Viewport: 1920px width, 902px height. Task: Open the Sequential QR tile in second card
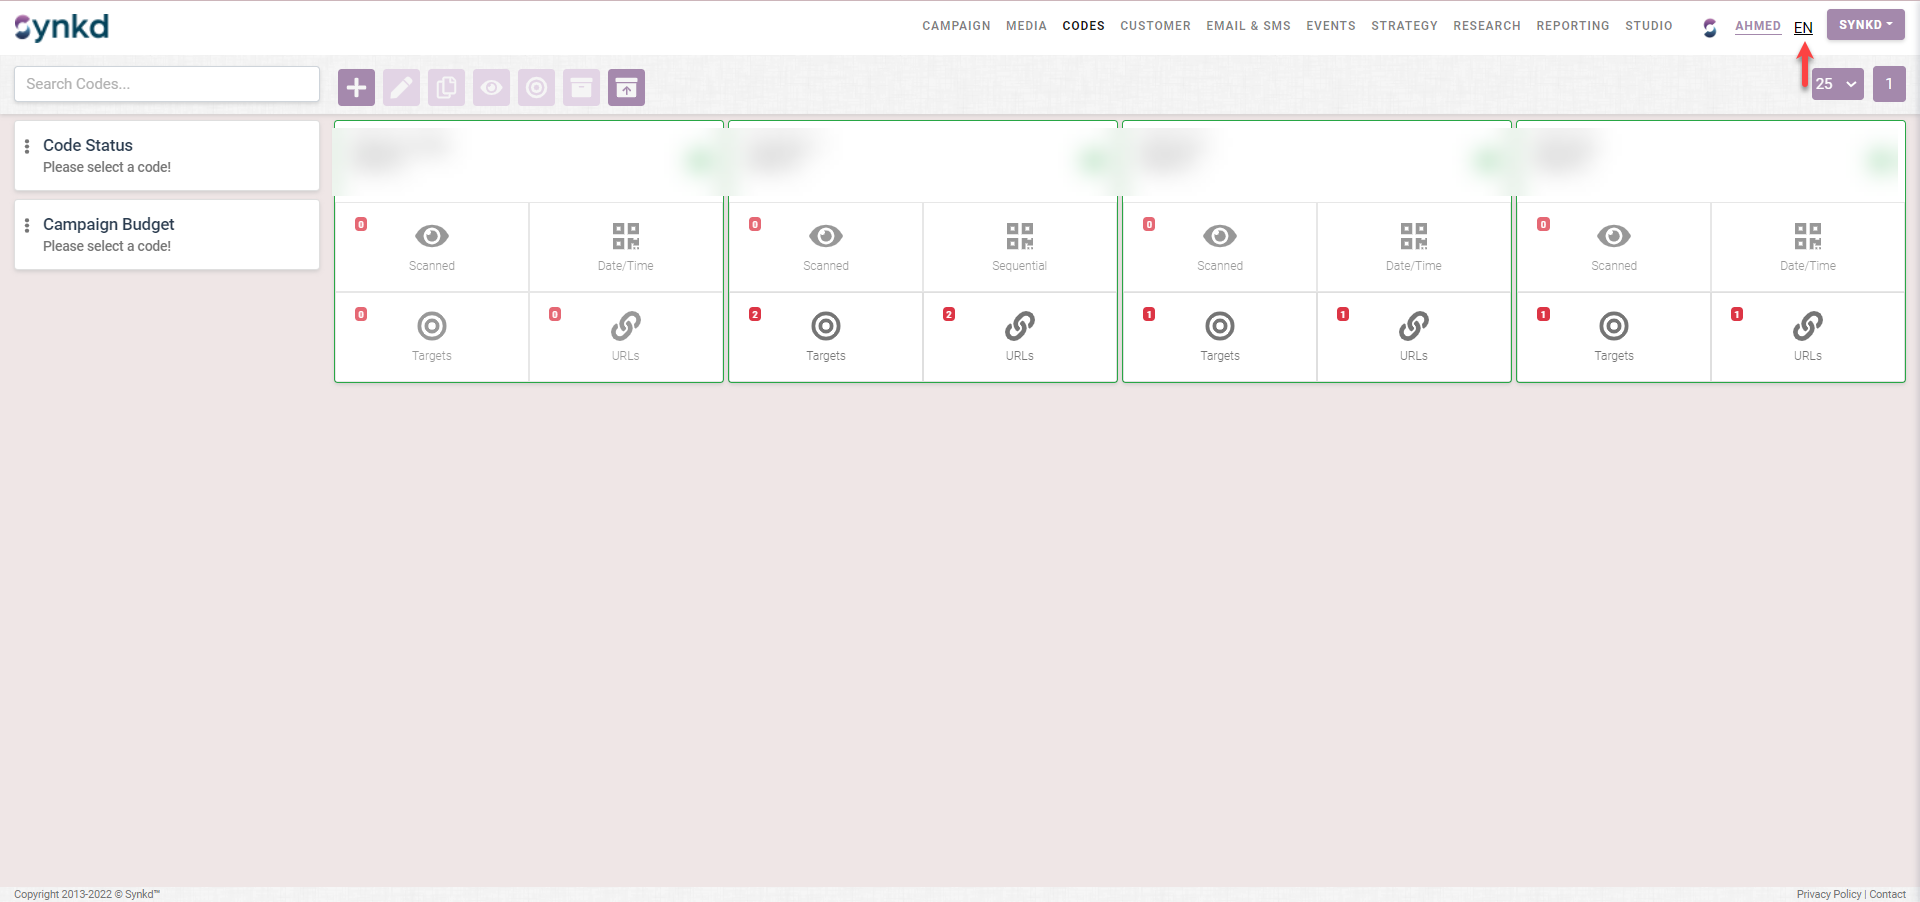(1019, 247)
